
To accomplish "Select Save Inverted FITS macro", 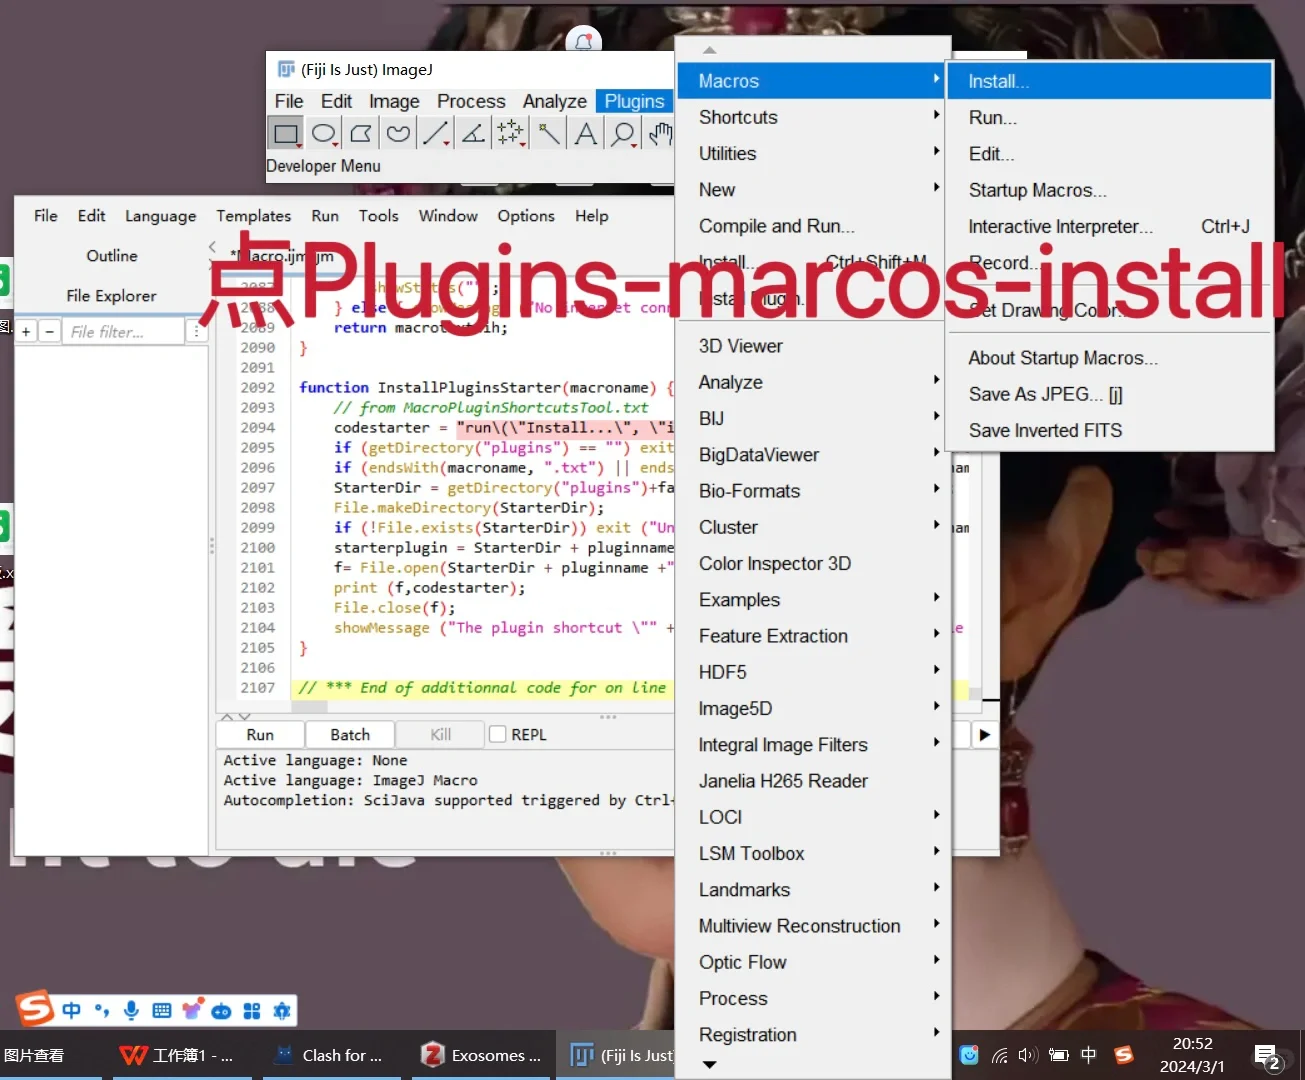I will click(x=1110, y=430).
